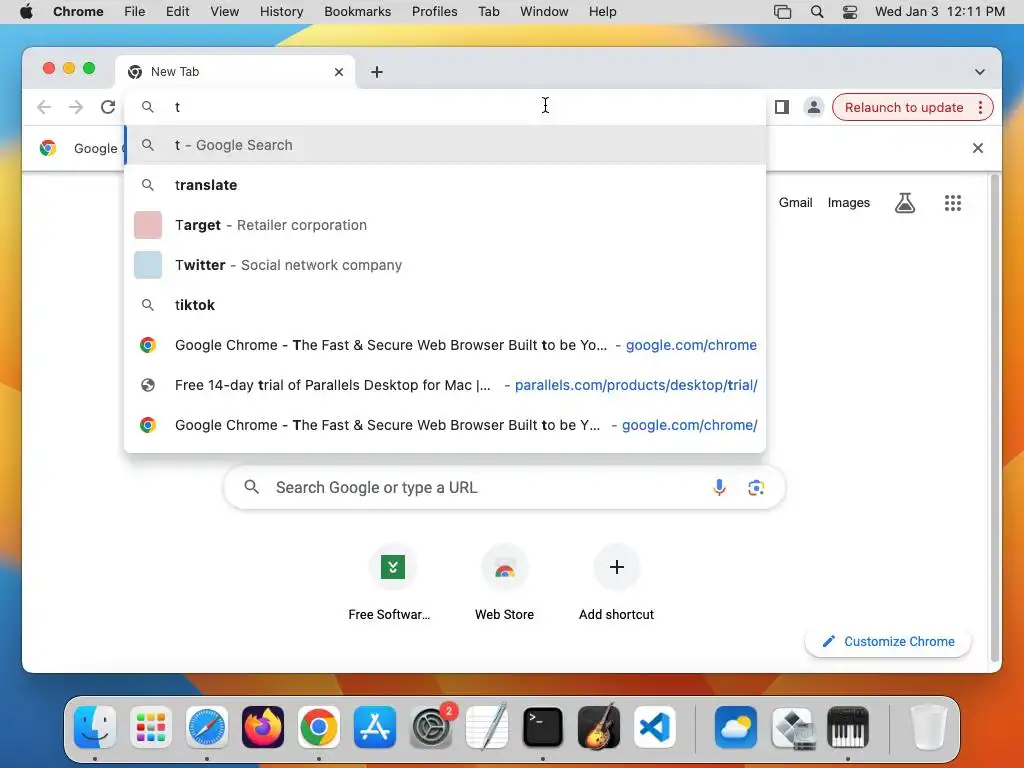Open the View menu

pos(225,12)
